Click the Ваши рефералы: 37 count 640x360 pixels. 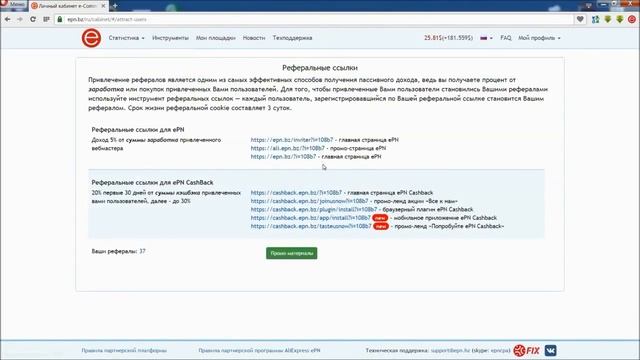[118, 251]
